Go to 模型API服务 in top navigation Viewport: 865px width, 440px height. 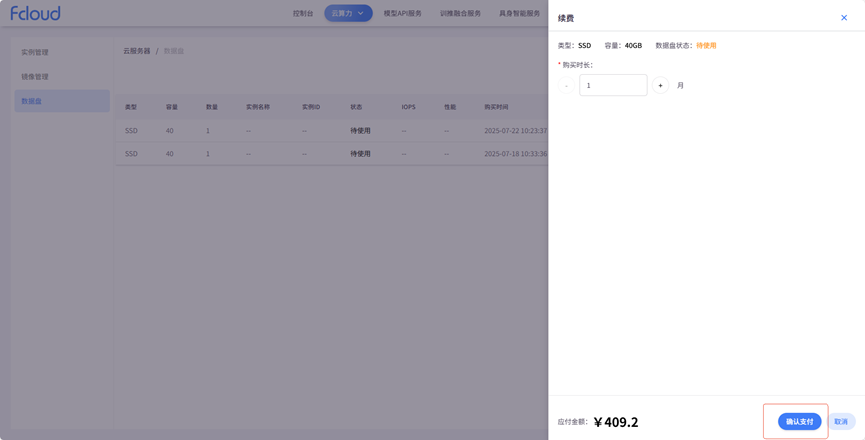[x=402, y=14]
